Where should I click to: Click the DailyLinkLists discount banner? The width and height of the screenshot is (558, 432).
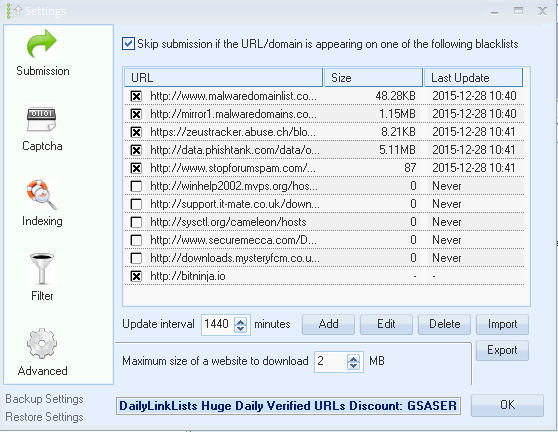coord(288,406)
